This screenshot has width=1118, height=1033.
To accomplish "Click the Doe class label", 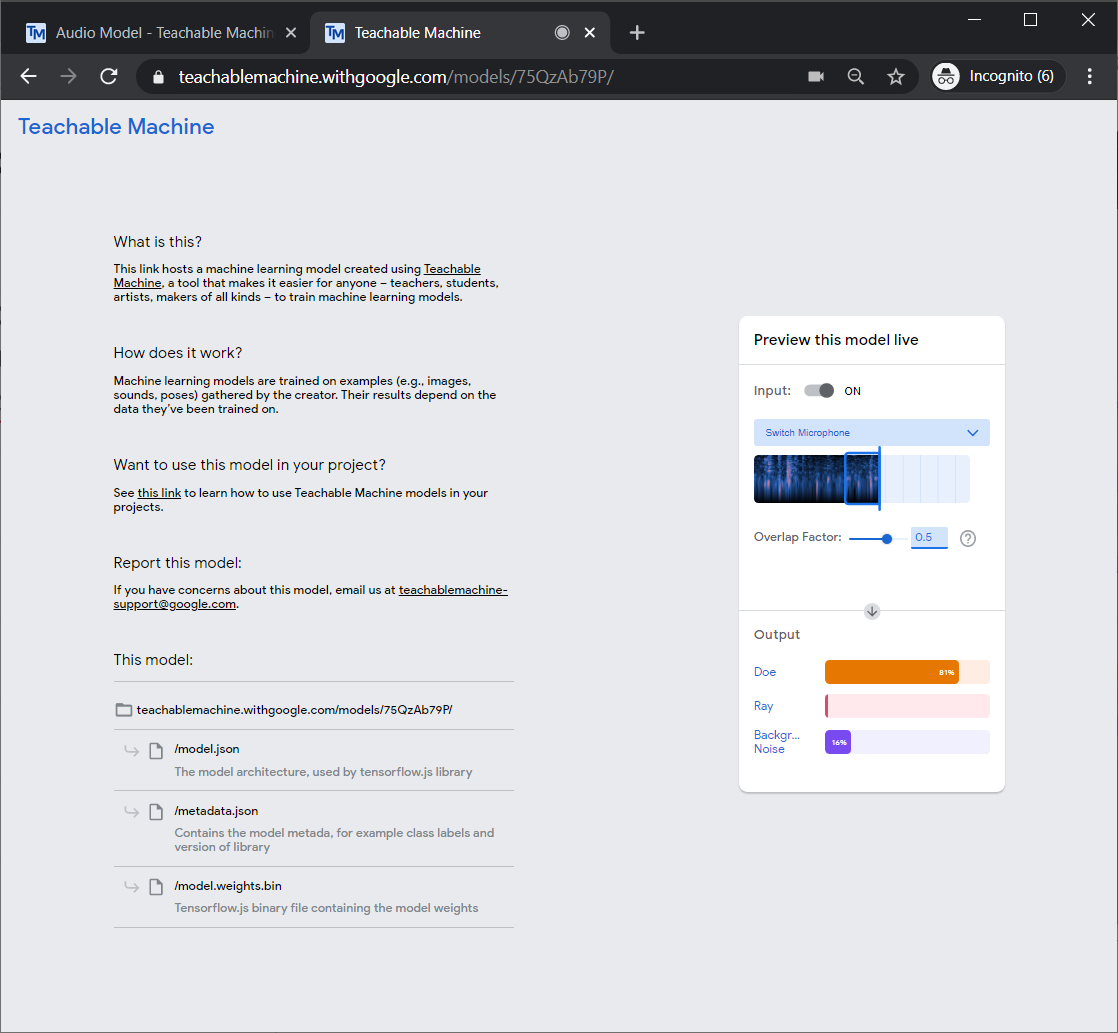I will click(x=764, y=672).
